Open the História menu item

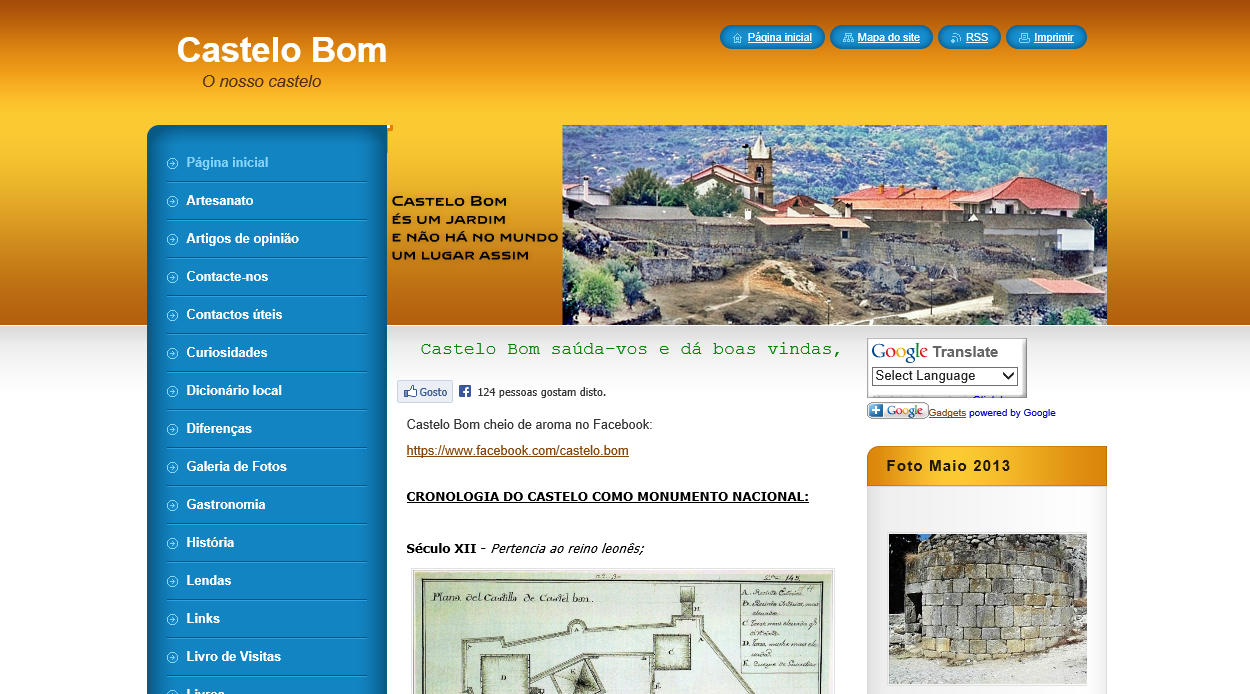tap(210, 543)
